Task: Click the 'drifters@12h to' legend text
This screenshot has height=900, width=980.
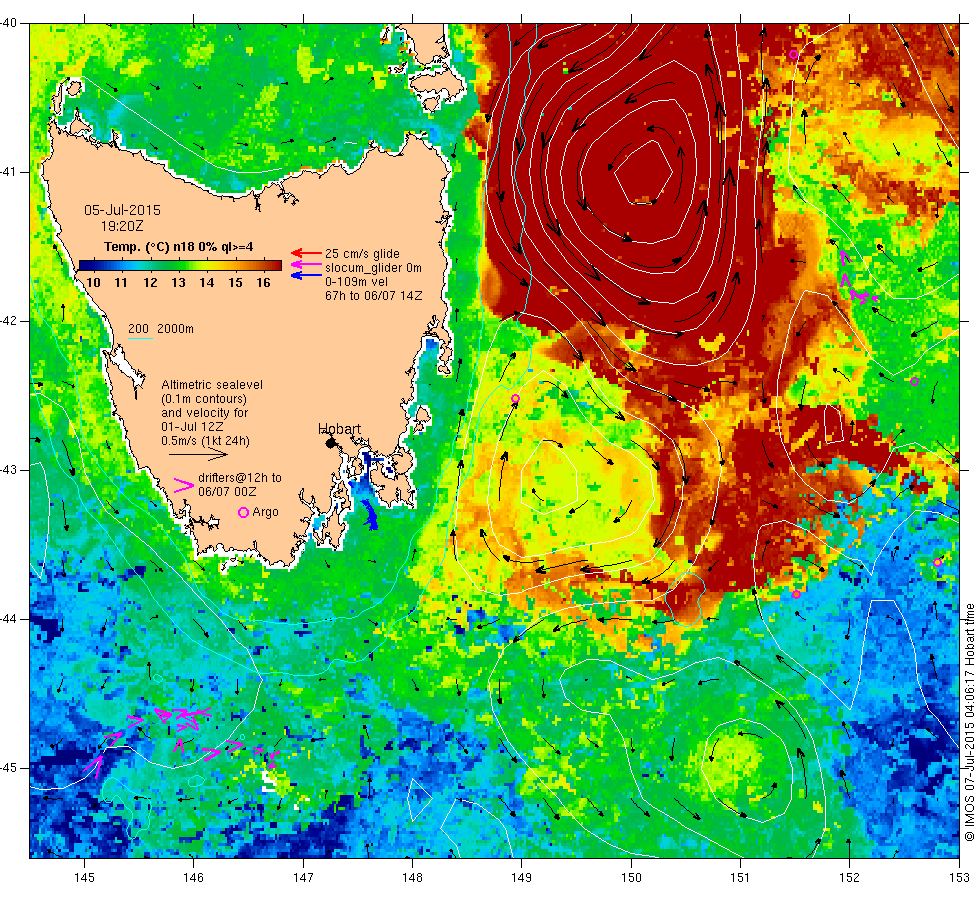Action: [x=240, y=478]
